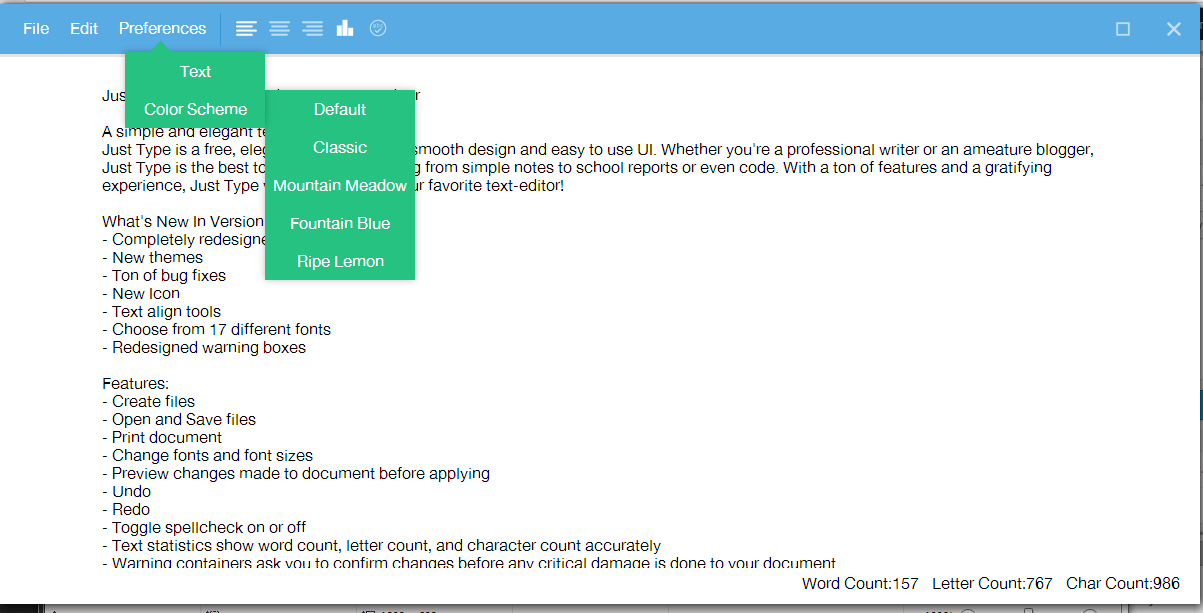Screen dimensions: 1203x613
Task: Close the Just Type window
Action: point(1174,29)
